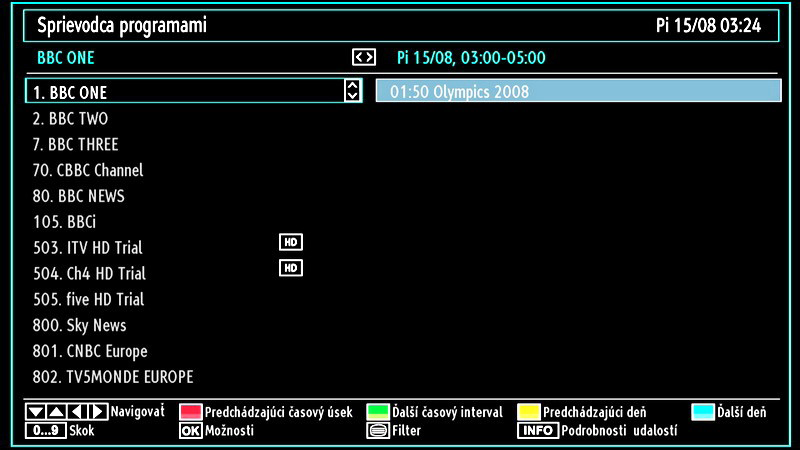Click the Filter teletext key icon
This screenshot has width=800, height=450.
point(378,431)
